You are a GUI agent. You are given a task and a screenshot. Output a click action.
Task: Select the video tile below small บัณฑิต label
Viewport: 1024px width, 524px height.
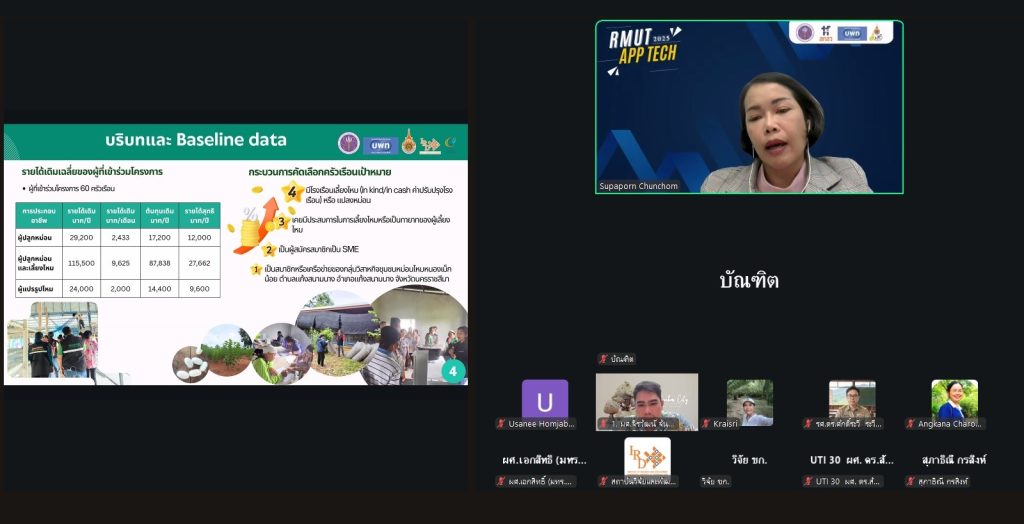coord(647,400)
